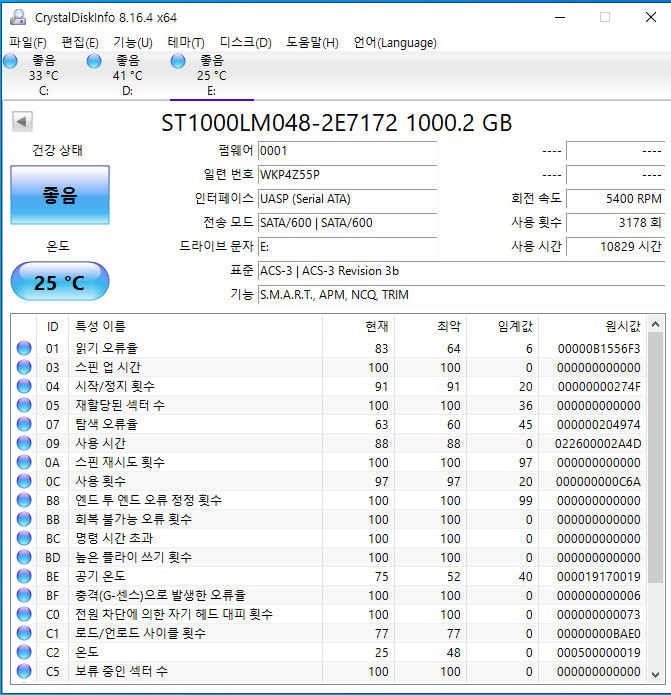Select drive E: status circle icon
Screen dimensions: 671x695
[178, 61]
